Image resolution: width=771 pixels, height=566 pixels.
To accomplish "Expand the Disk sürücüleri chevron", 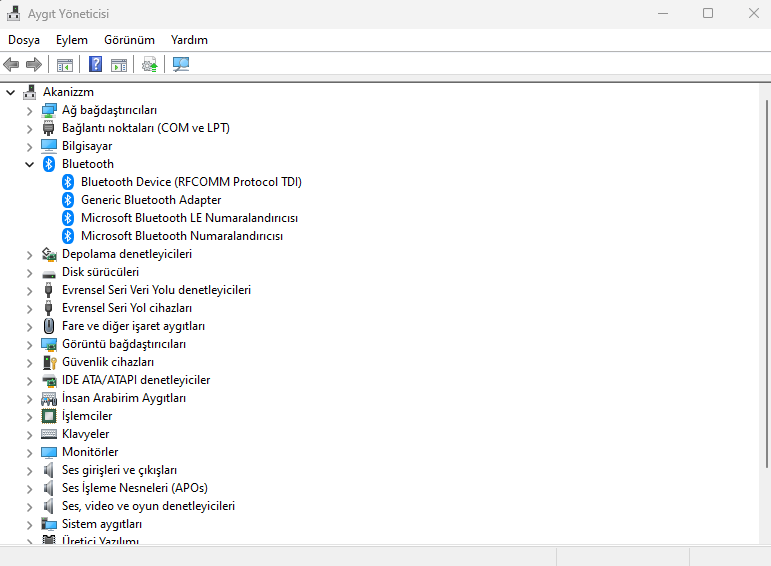I will pos(30,272).
